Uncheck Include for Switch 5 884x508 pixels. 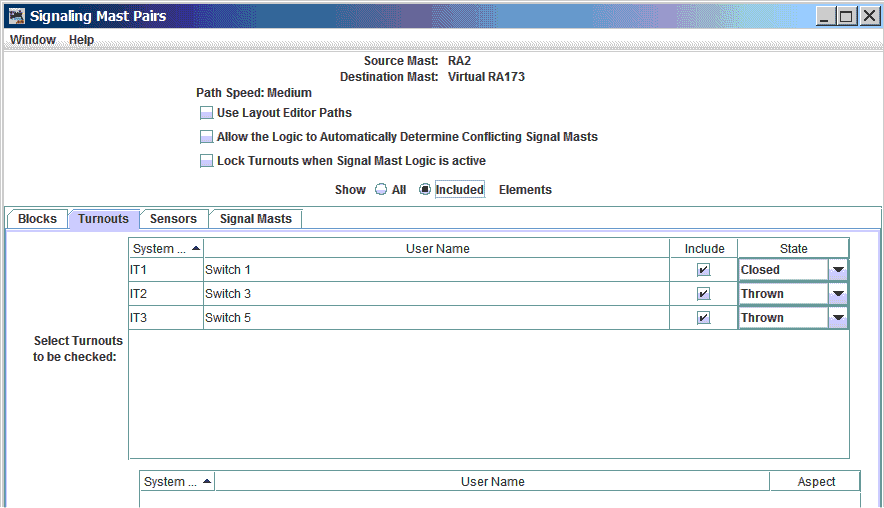coord(703,318)
